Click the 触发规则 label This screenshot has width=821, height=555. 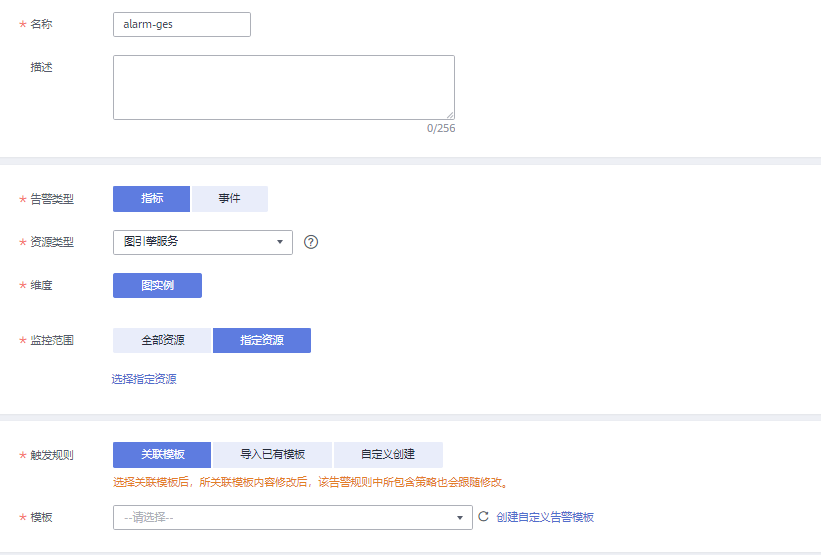(52, 455)
